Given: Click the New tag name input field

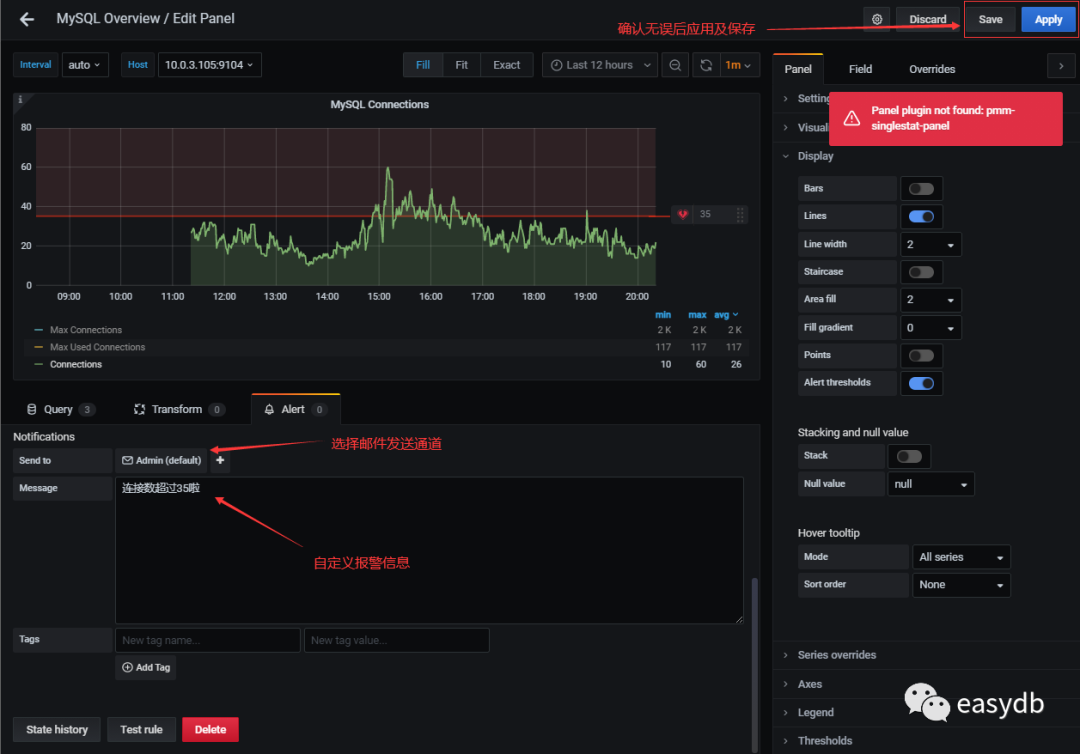Looking at the screenshot, I should (207, 640).
